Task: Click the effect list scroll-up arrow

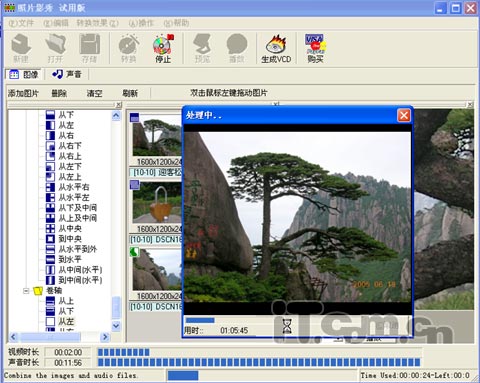Action: 116,116
